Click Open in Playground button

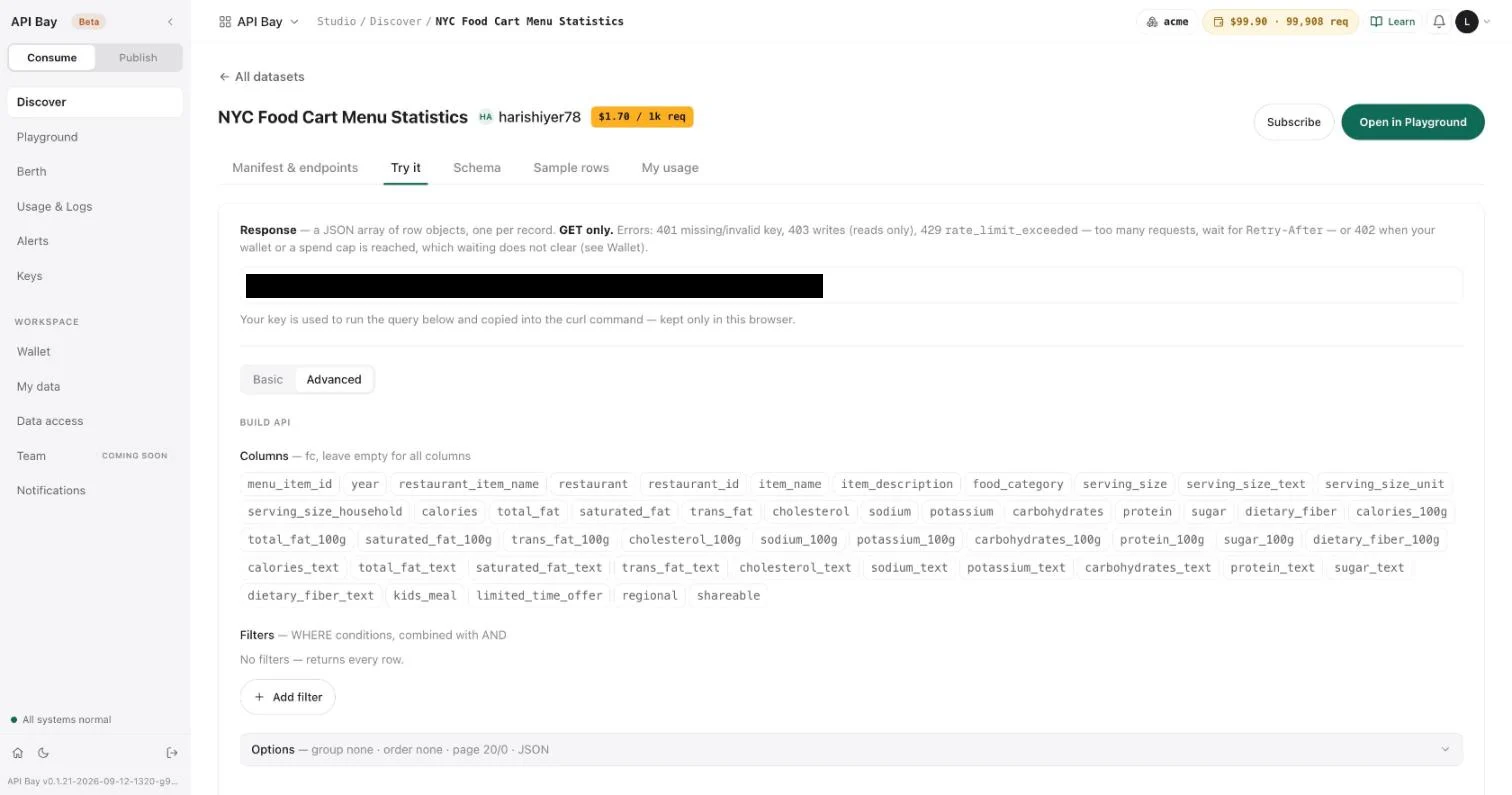pos(1413,122)
